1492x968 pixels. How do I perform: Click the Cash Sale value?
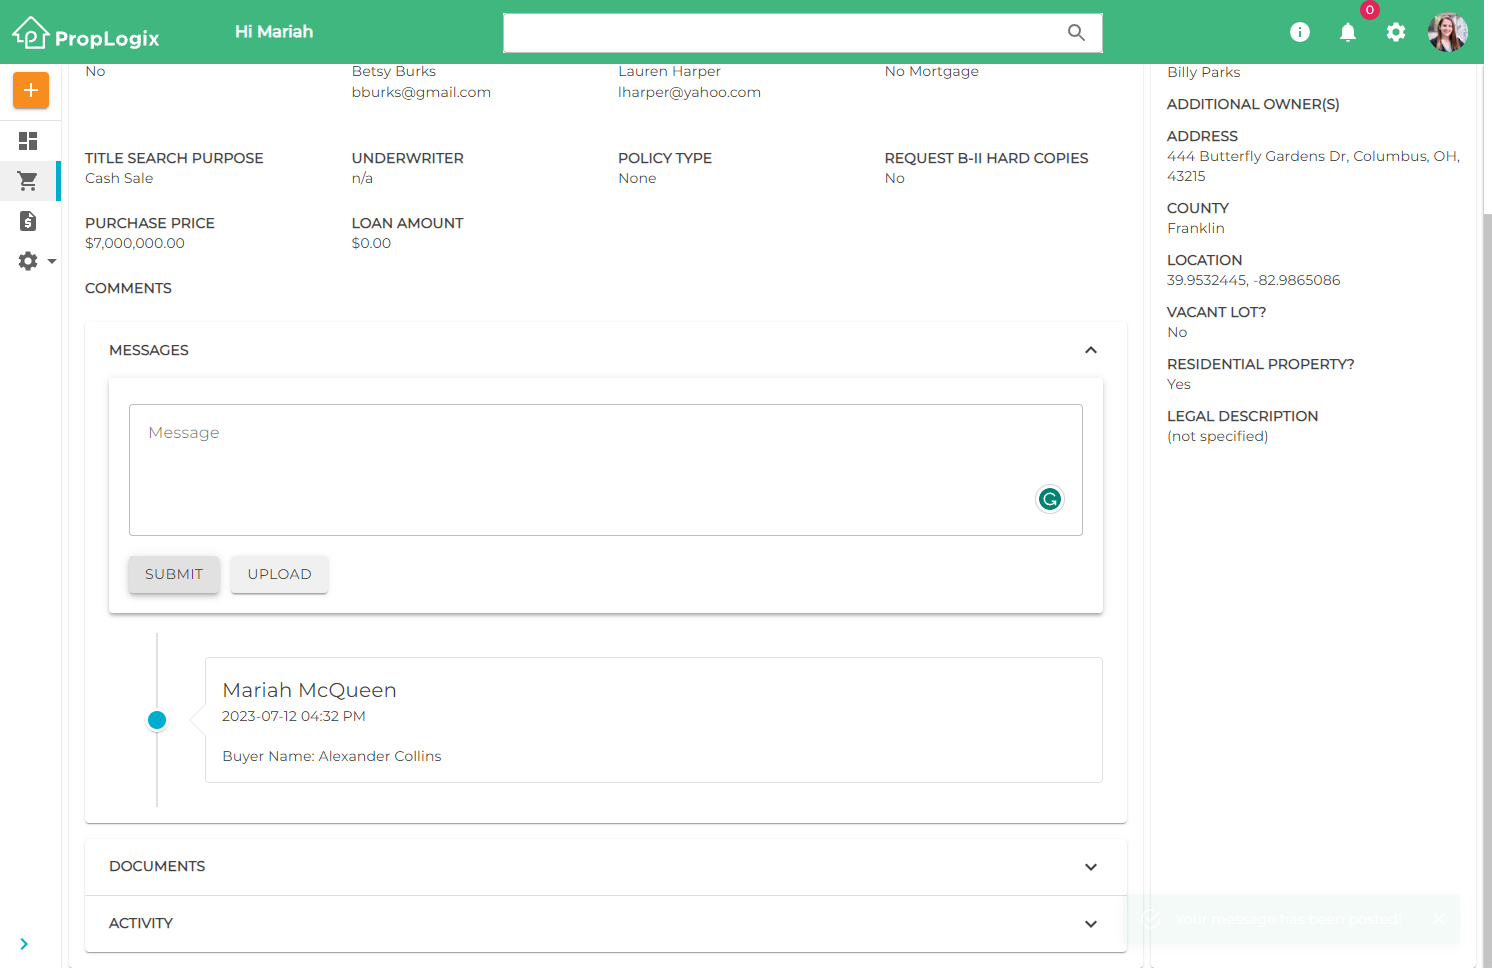119,178
